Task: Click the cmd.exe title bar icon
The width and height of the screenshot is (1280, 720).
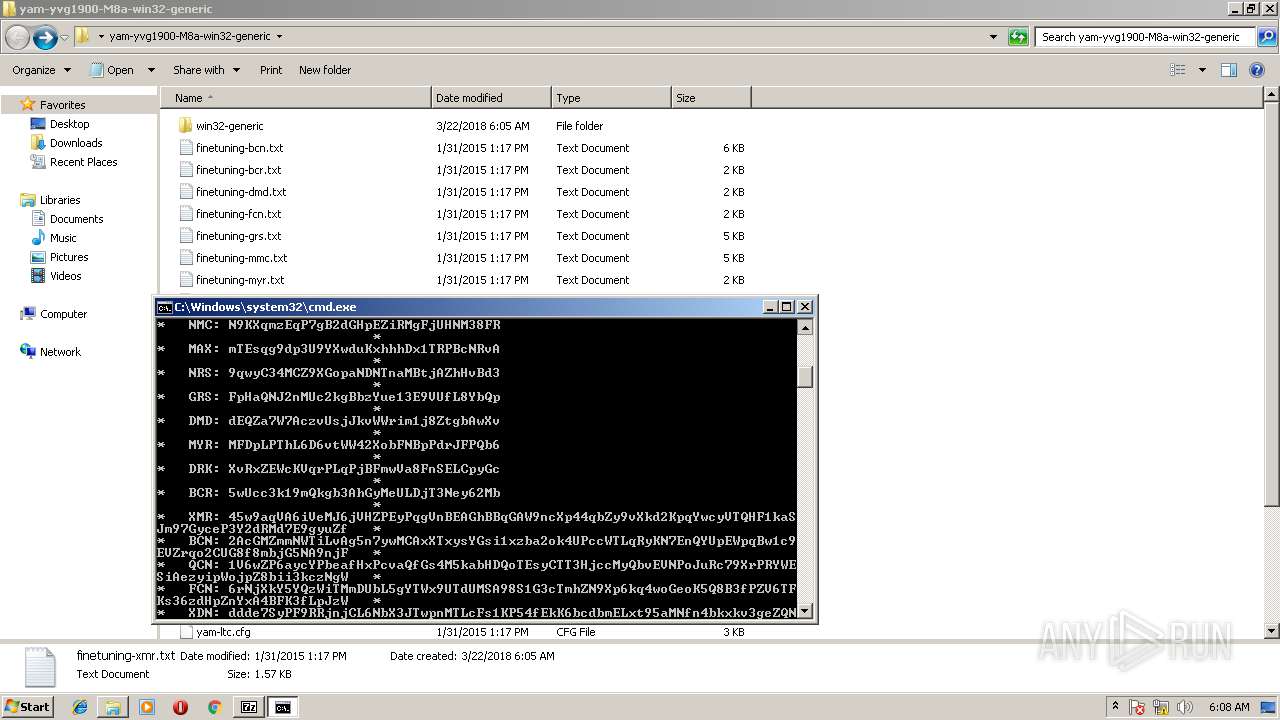Action: click(x=165, y=307)
